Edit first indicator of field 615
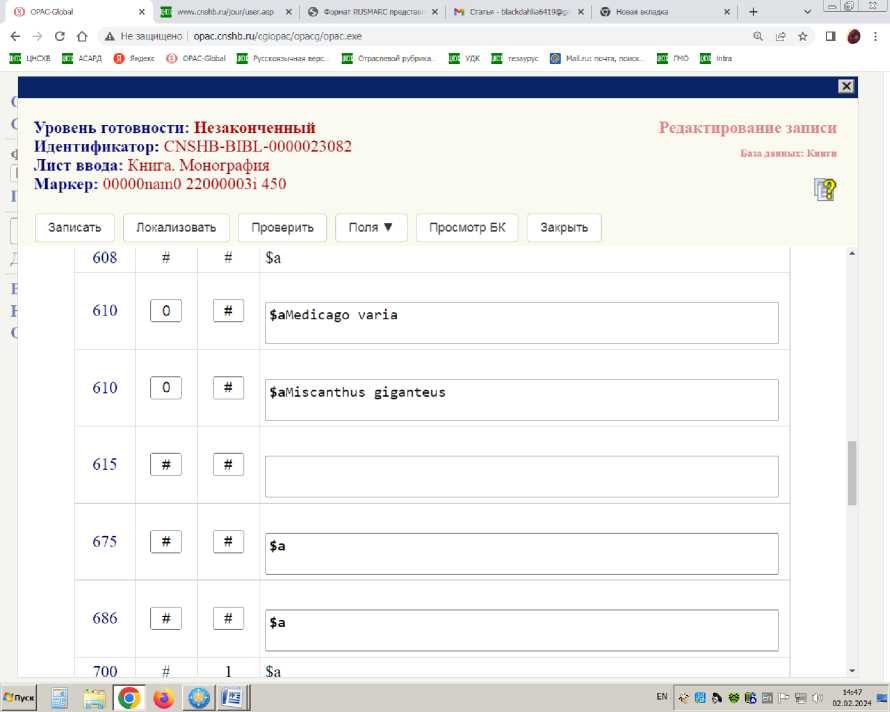890x712 pixels. point(166,464)
